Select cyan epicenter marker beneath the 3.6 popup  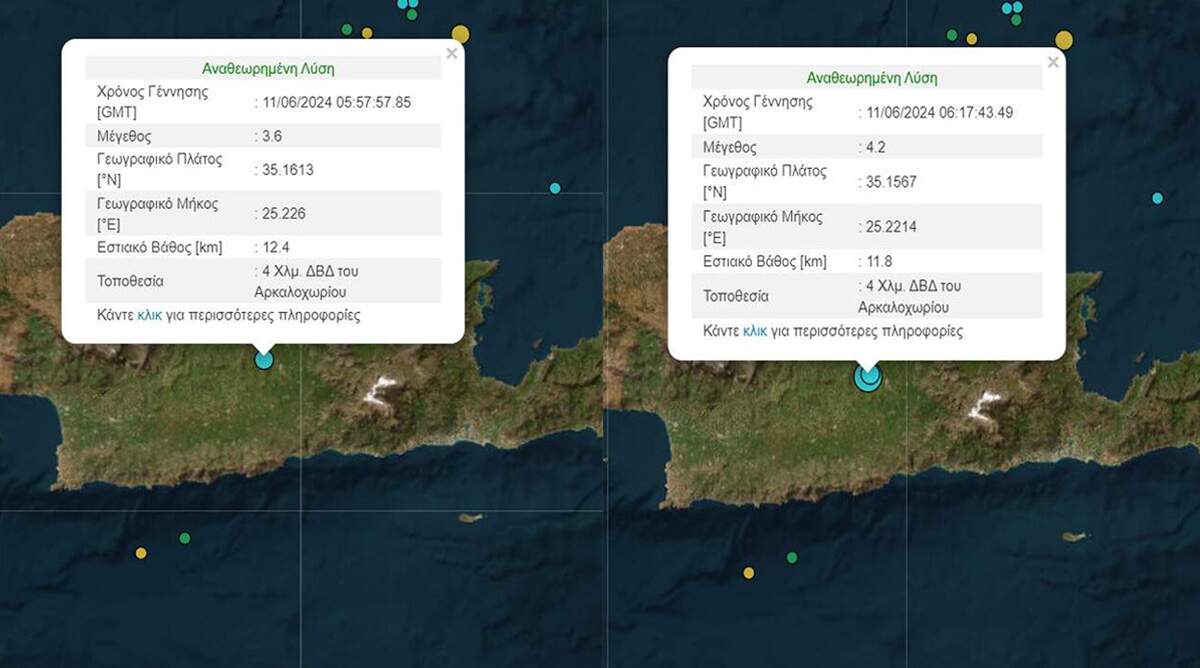click(x=264, y=359)
